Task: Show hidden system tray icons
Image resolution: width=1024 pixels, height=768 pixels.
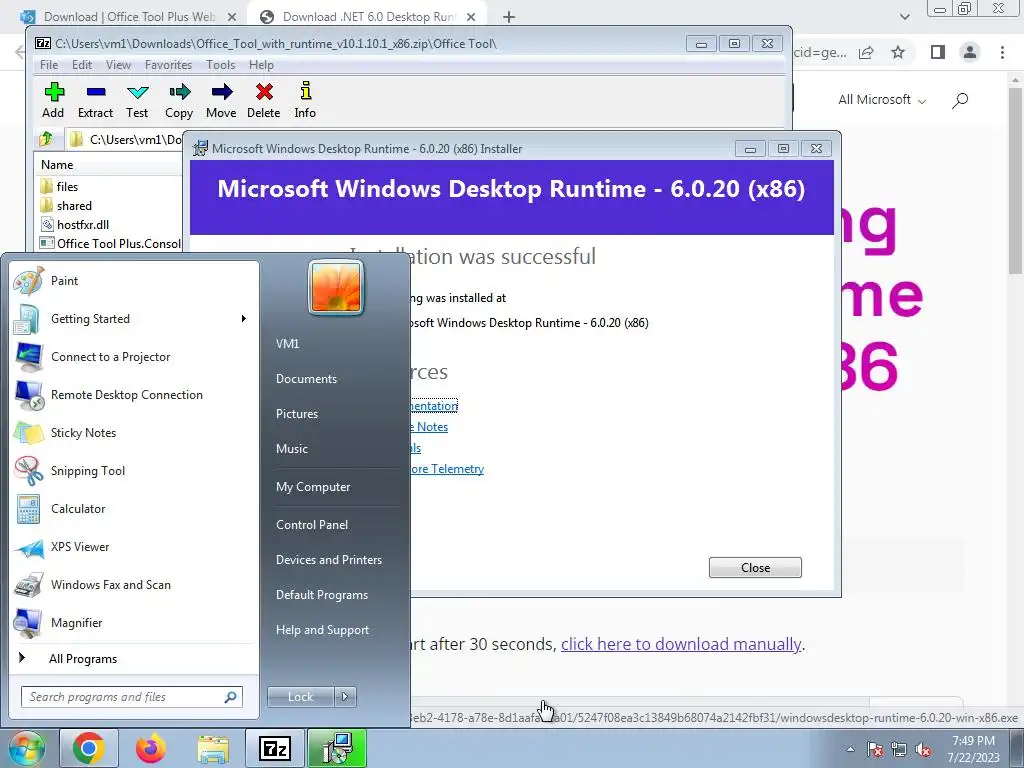Action: click(x=850, y=749)
